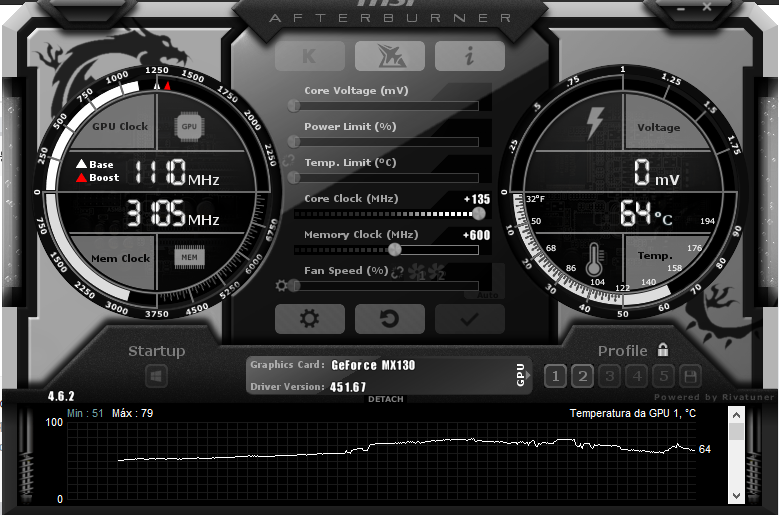Load profile slot 1
779x515 pixels.
[x=555, y=376]
